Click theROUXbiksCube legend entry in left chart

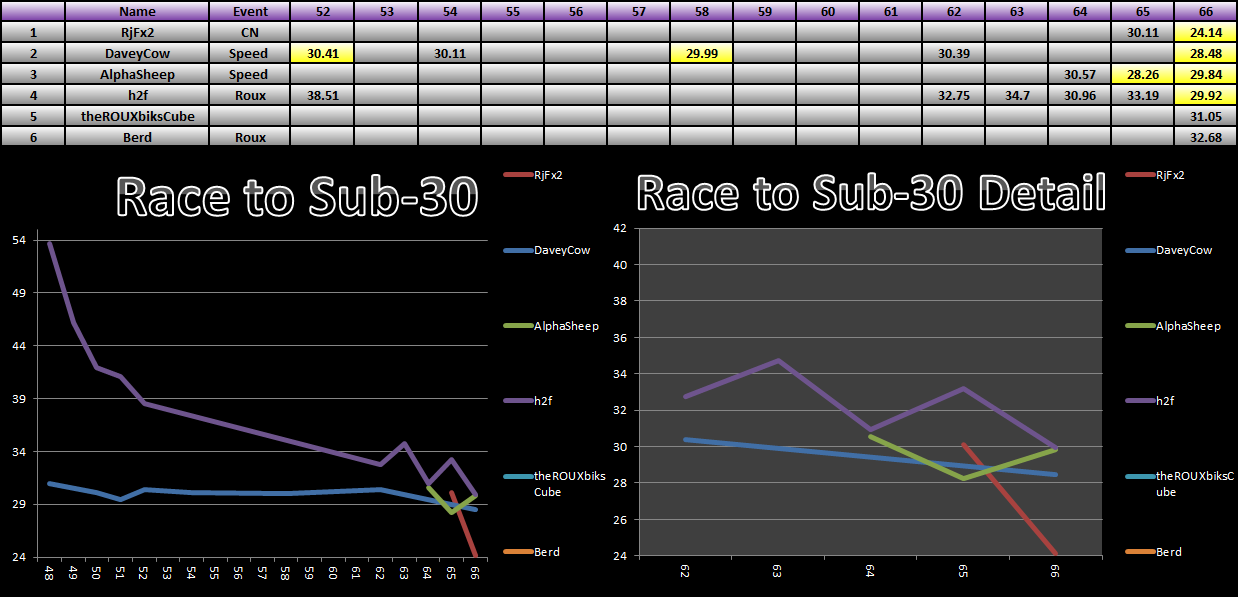coord(554,483)
